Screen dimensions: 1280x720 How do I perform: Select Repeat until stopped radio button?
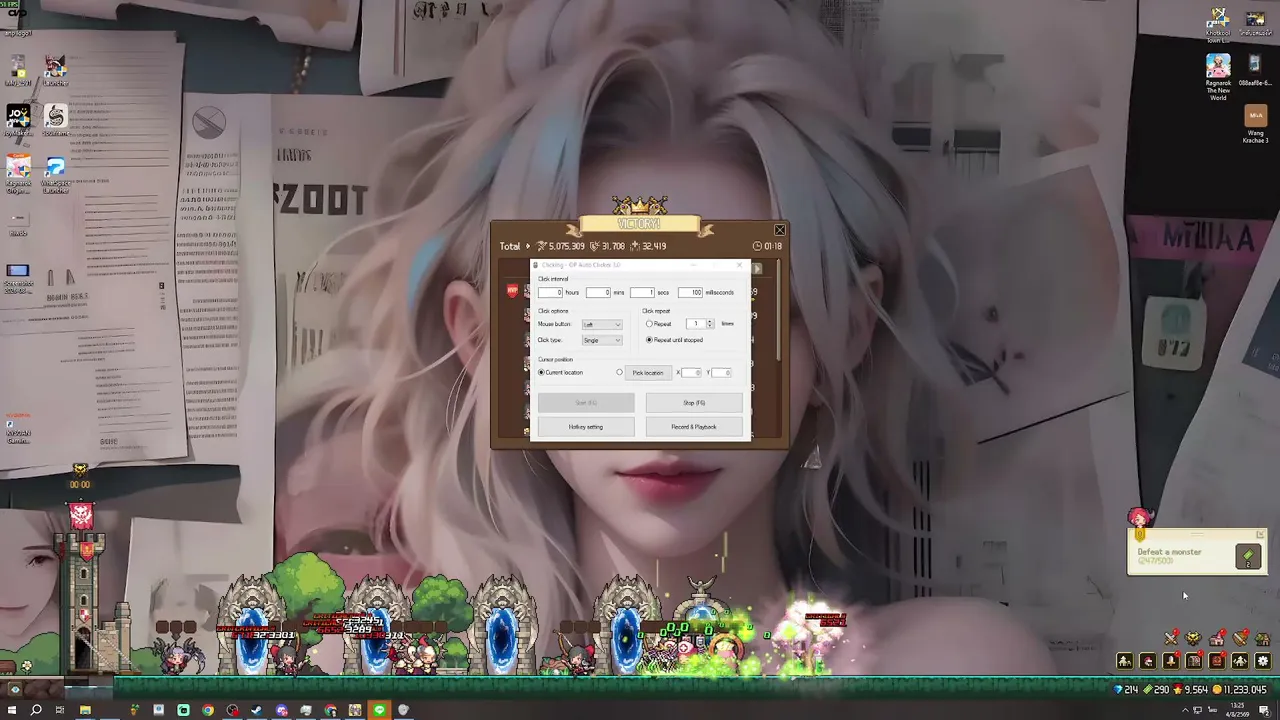pyautogui.click(x=649, y=340)
